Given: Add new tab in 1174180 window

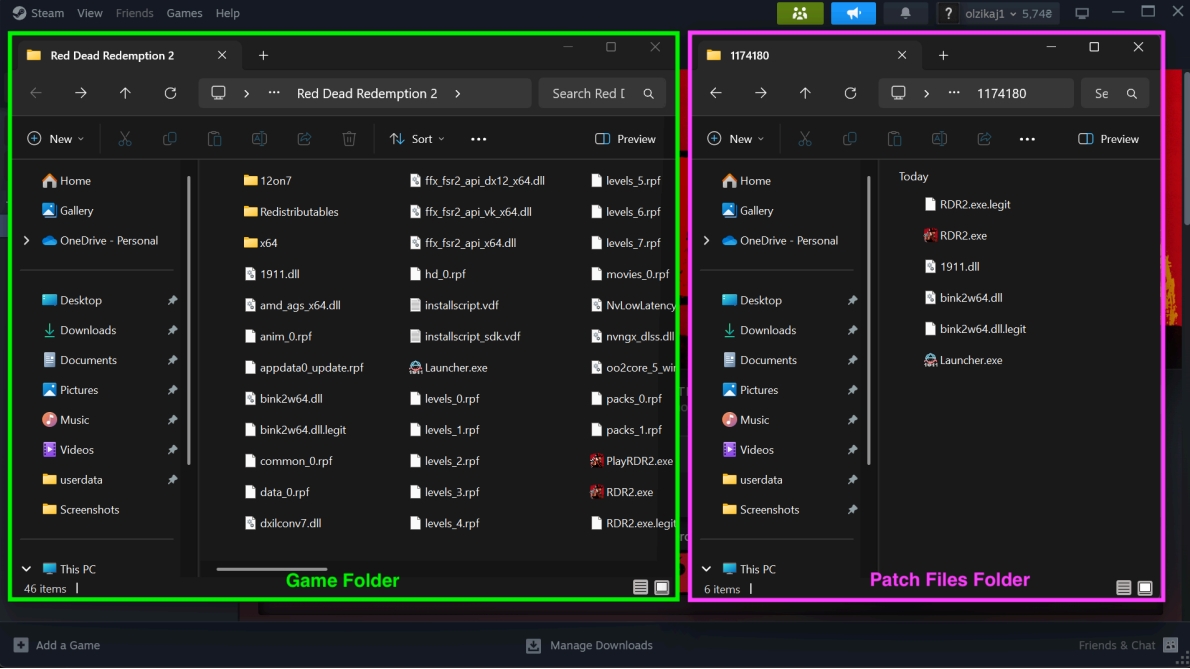Looking at the screenshot, I should (943, 55).
